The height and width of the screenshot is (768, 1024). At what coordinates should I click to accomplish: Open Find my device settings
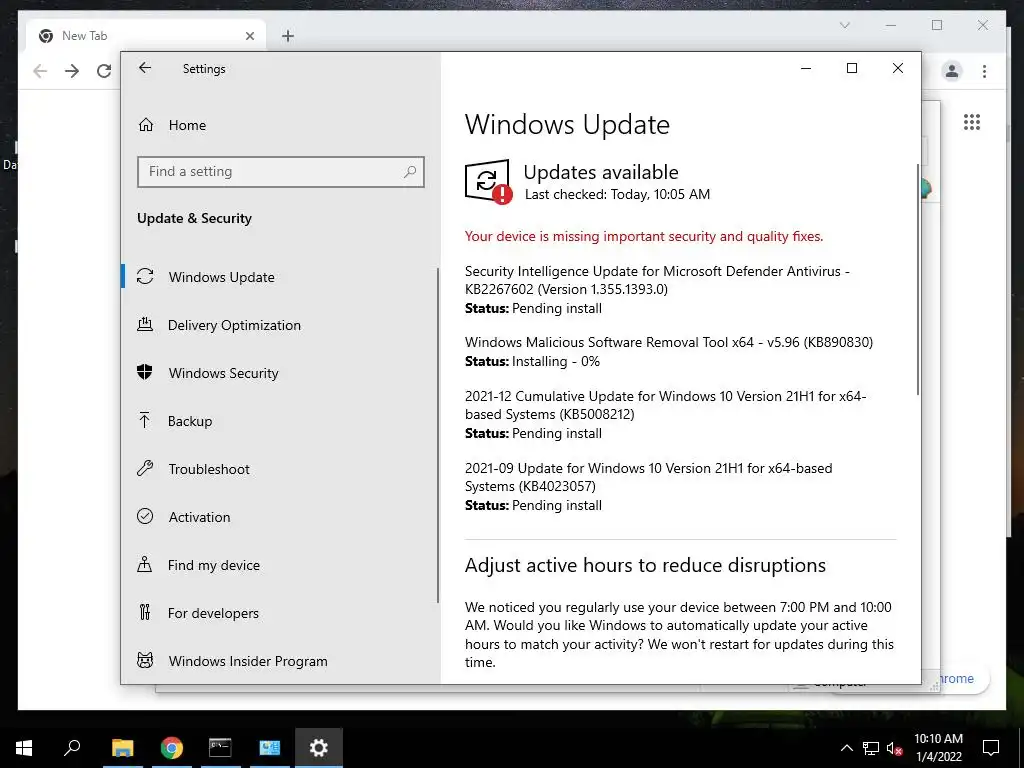click(x=214, y=565)
